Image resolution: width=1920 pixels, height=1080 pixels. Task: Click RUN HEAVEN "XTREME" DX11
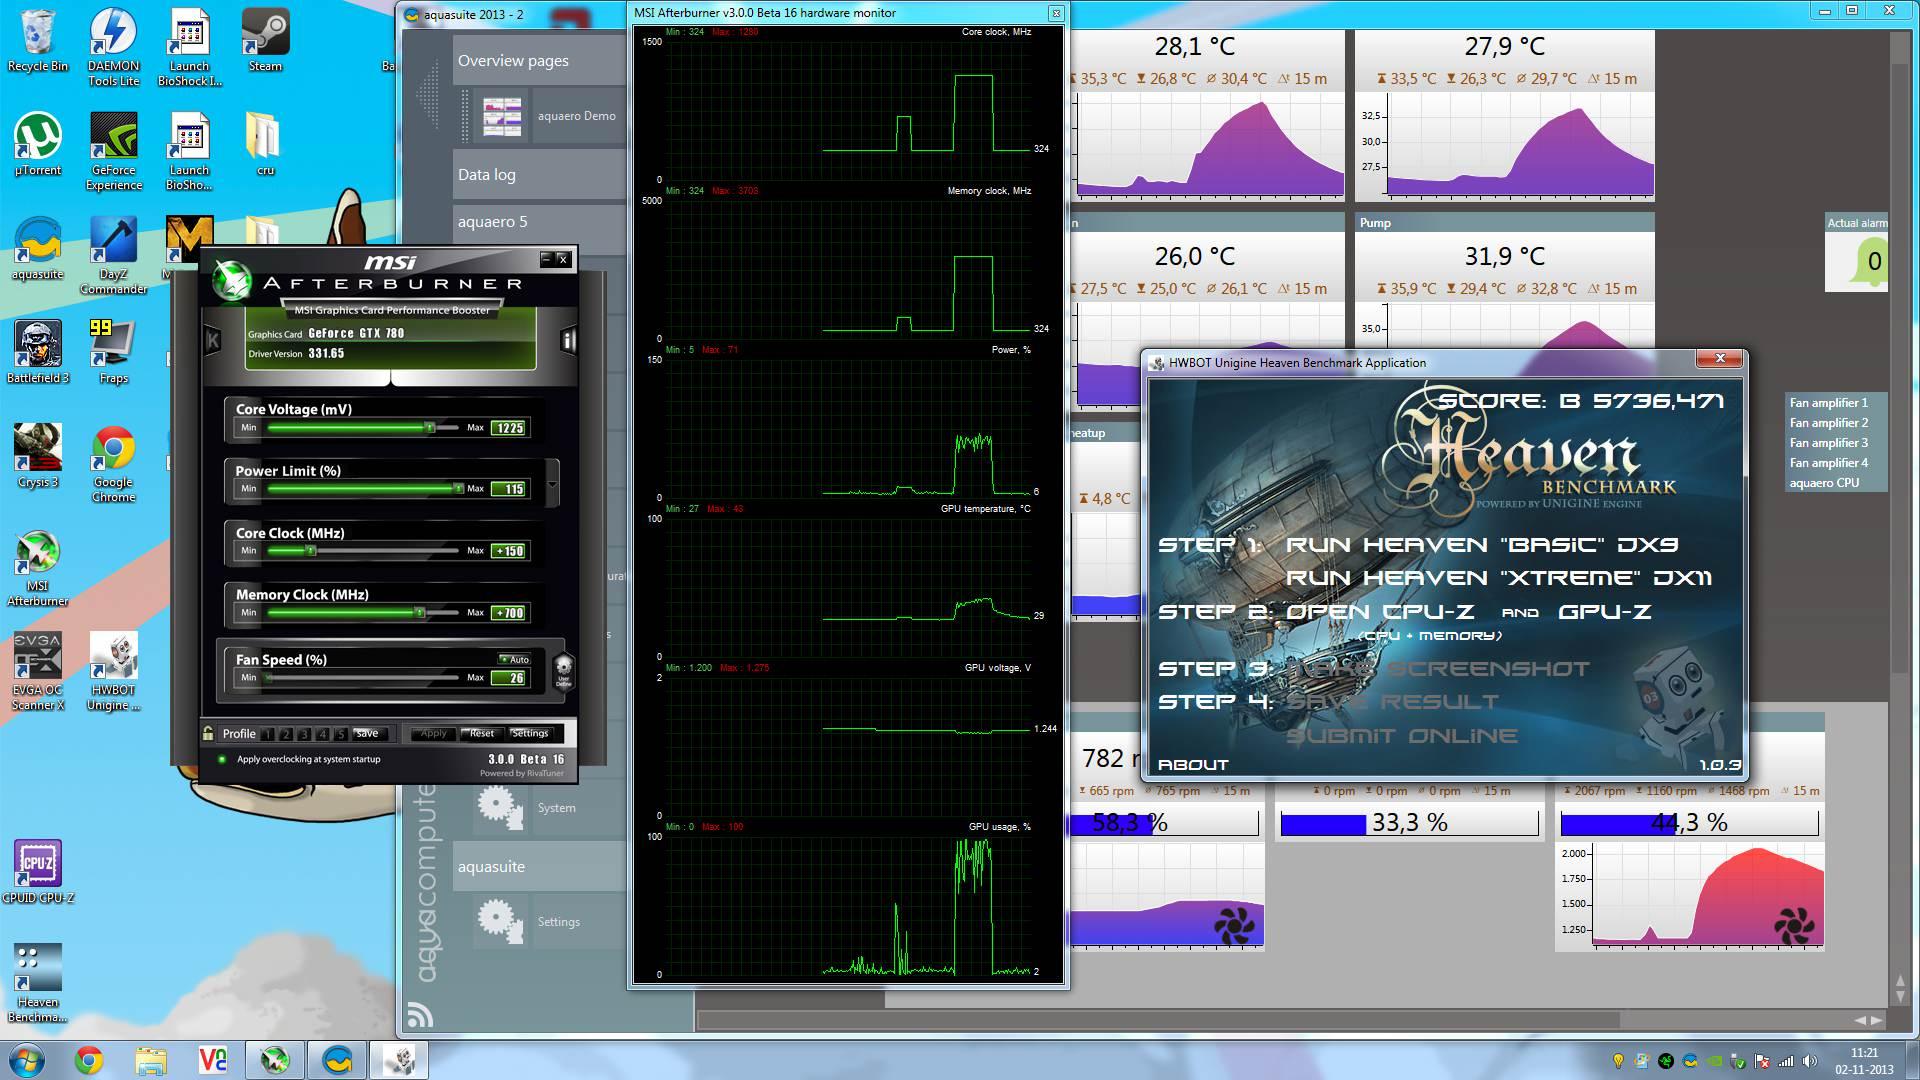pyautogui.click(x=1499, y=578)
